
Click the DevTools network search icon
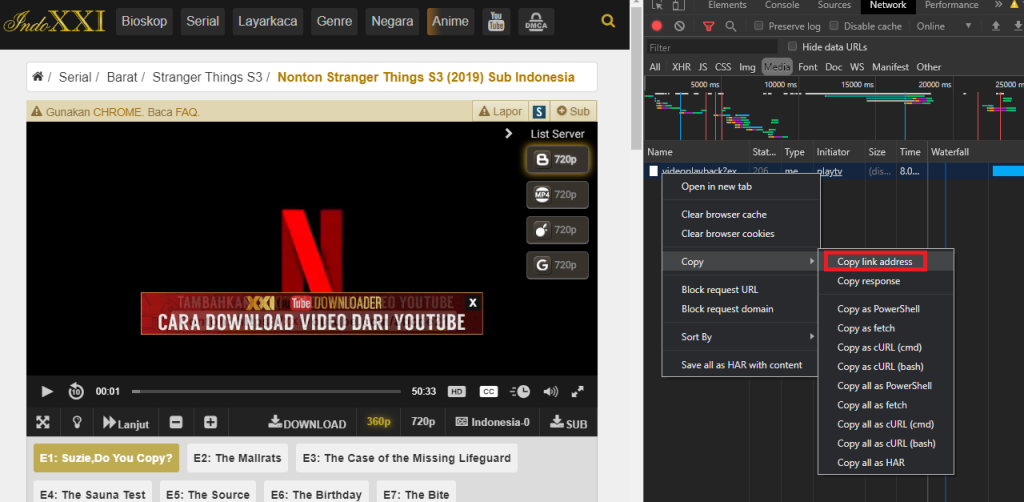[x=731, y=26]
